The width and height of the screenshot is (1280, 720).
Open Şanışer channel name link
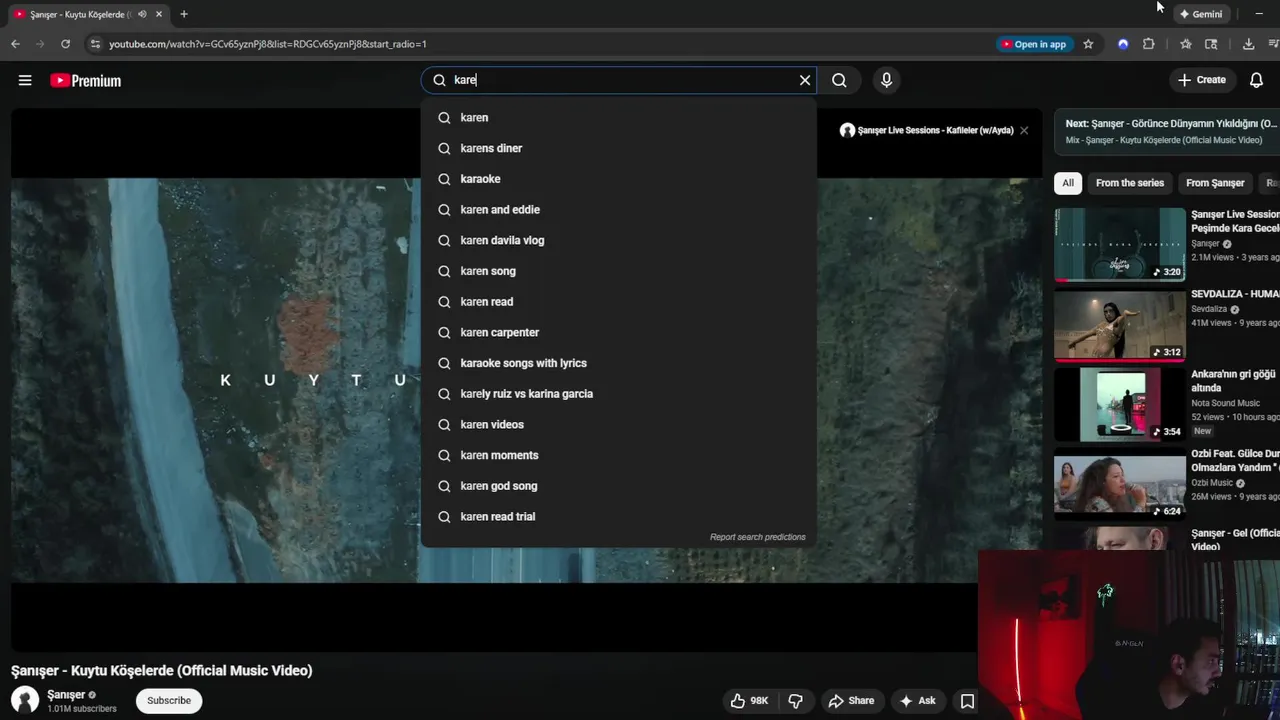point(66,695)
